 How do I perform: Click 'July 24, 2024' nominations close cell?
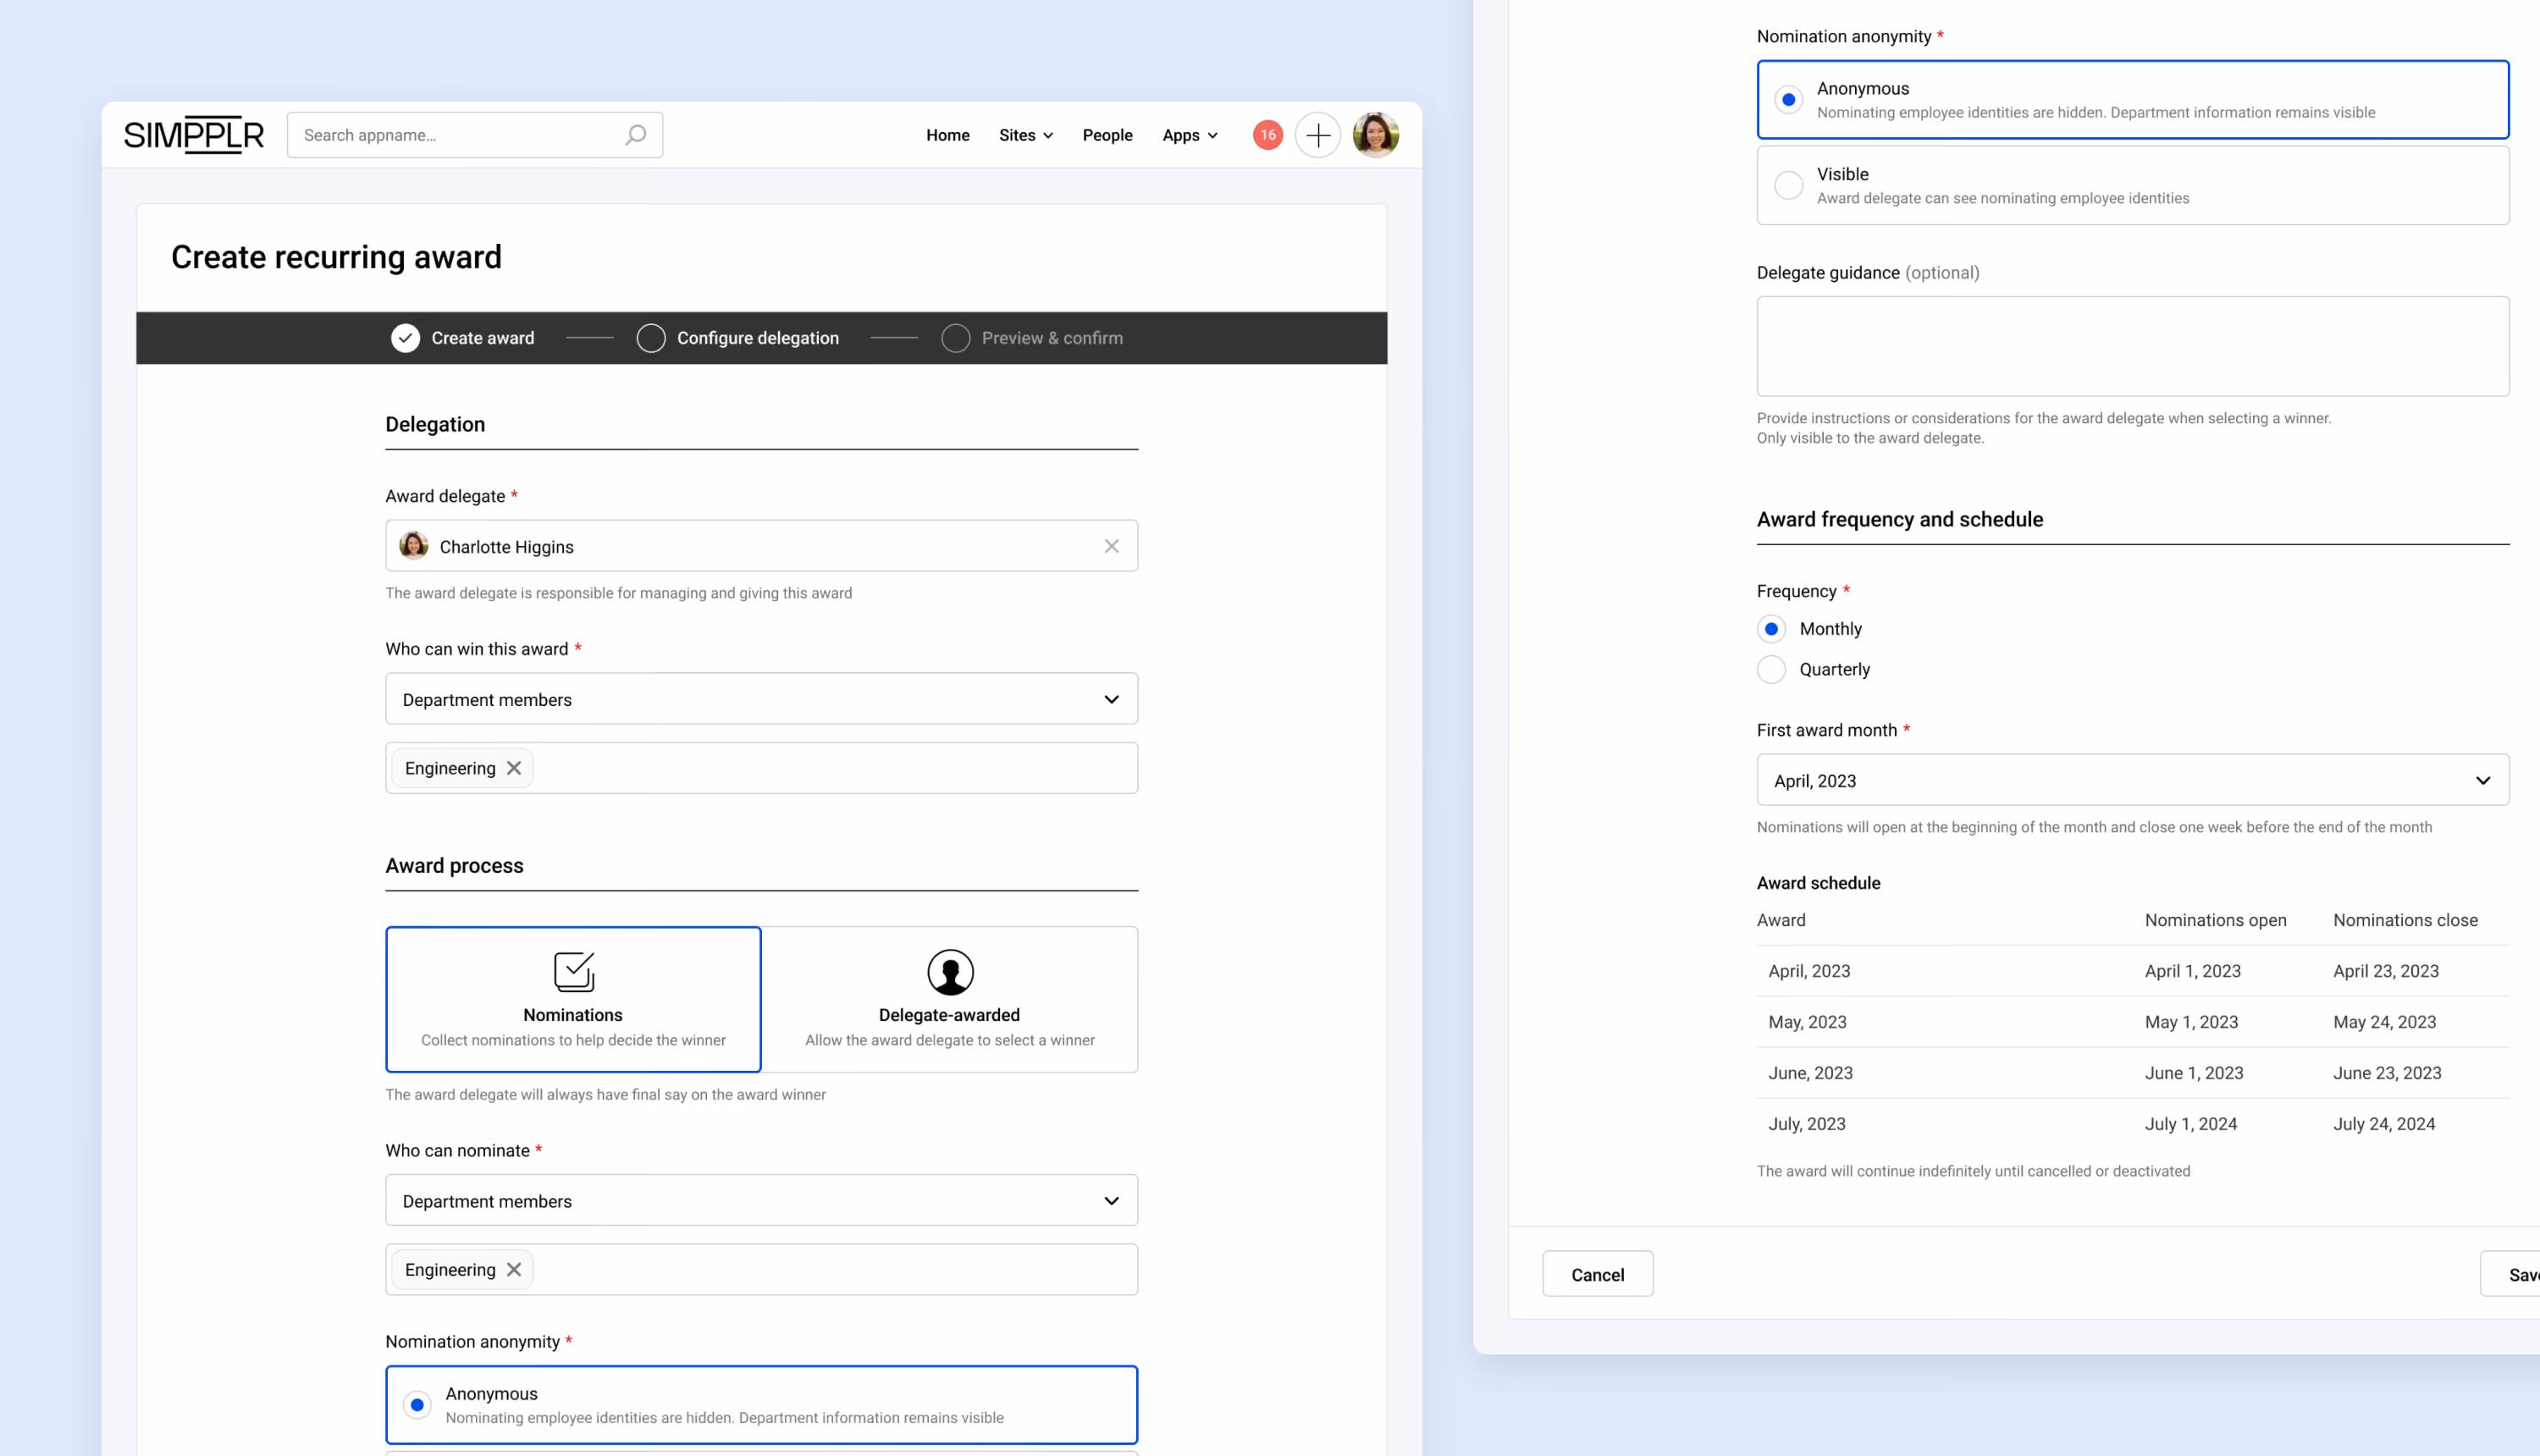[2383, 1124]
